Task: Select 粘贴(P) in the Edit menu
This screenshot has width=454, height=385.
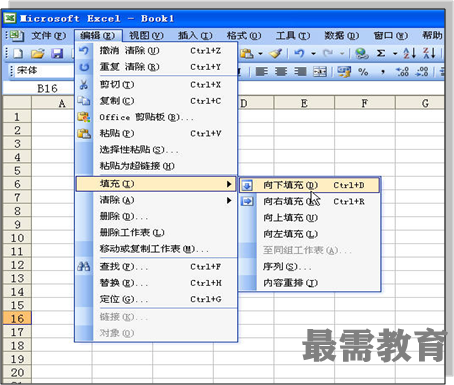Action: coord(156,133)
